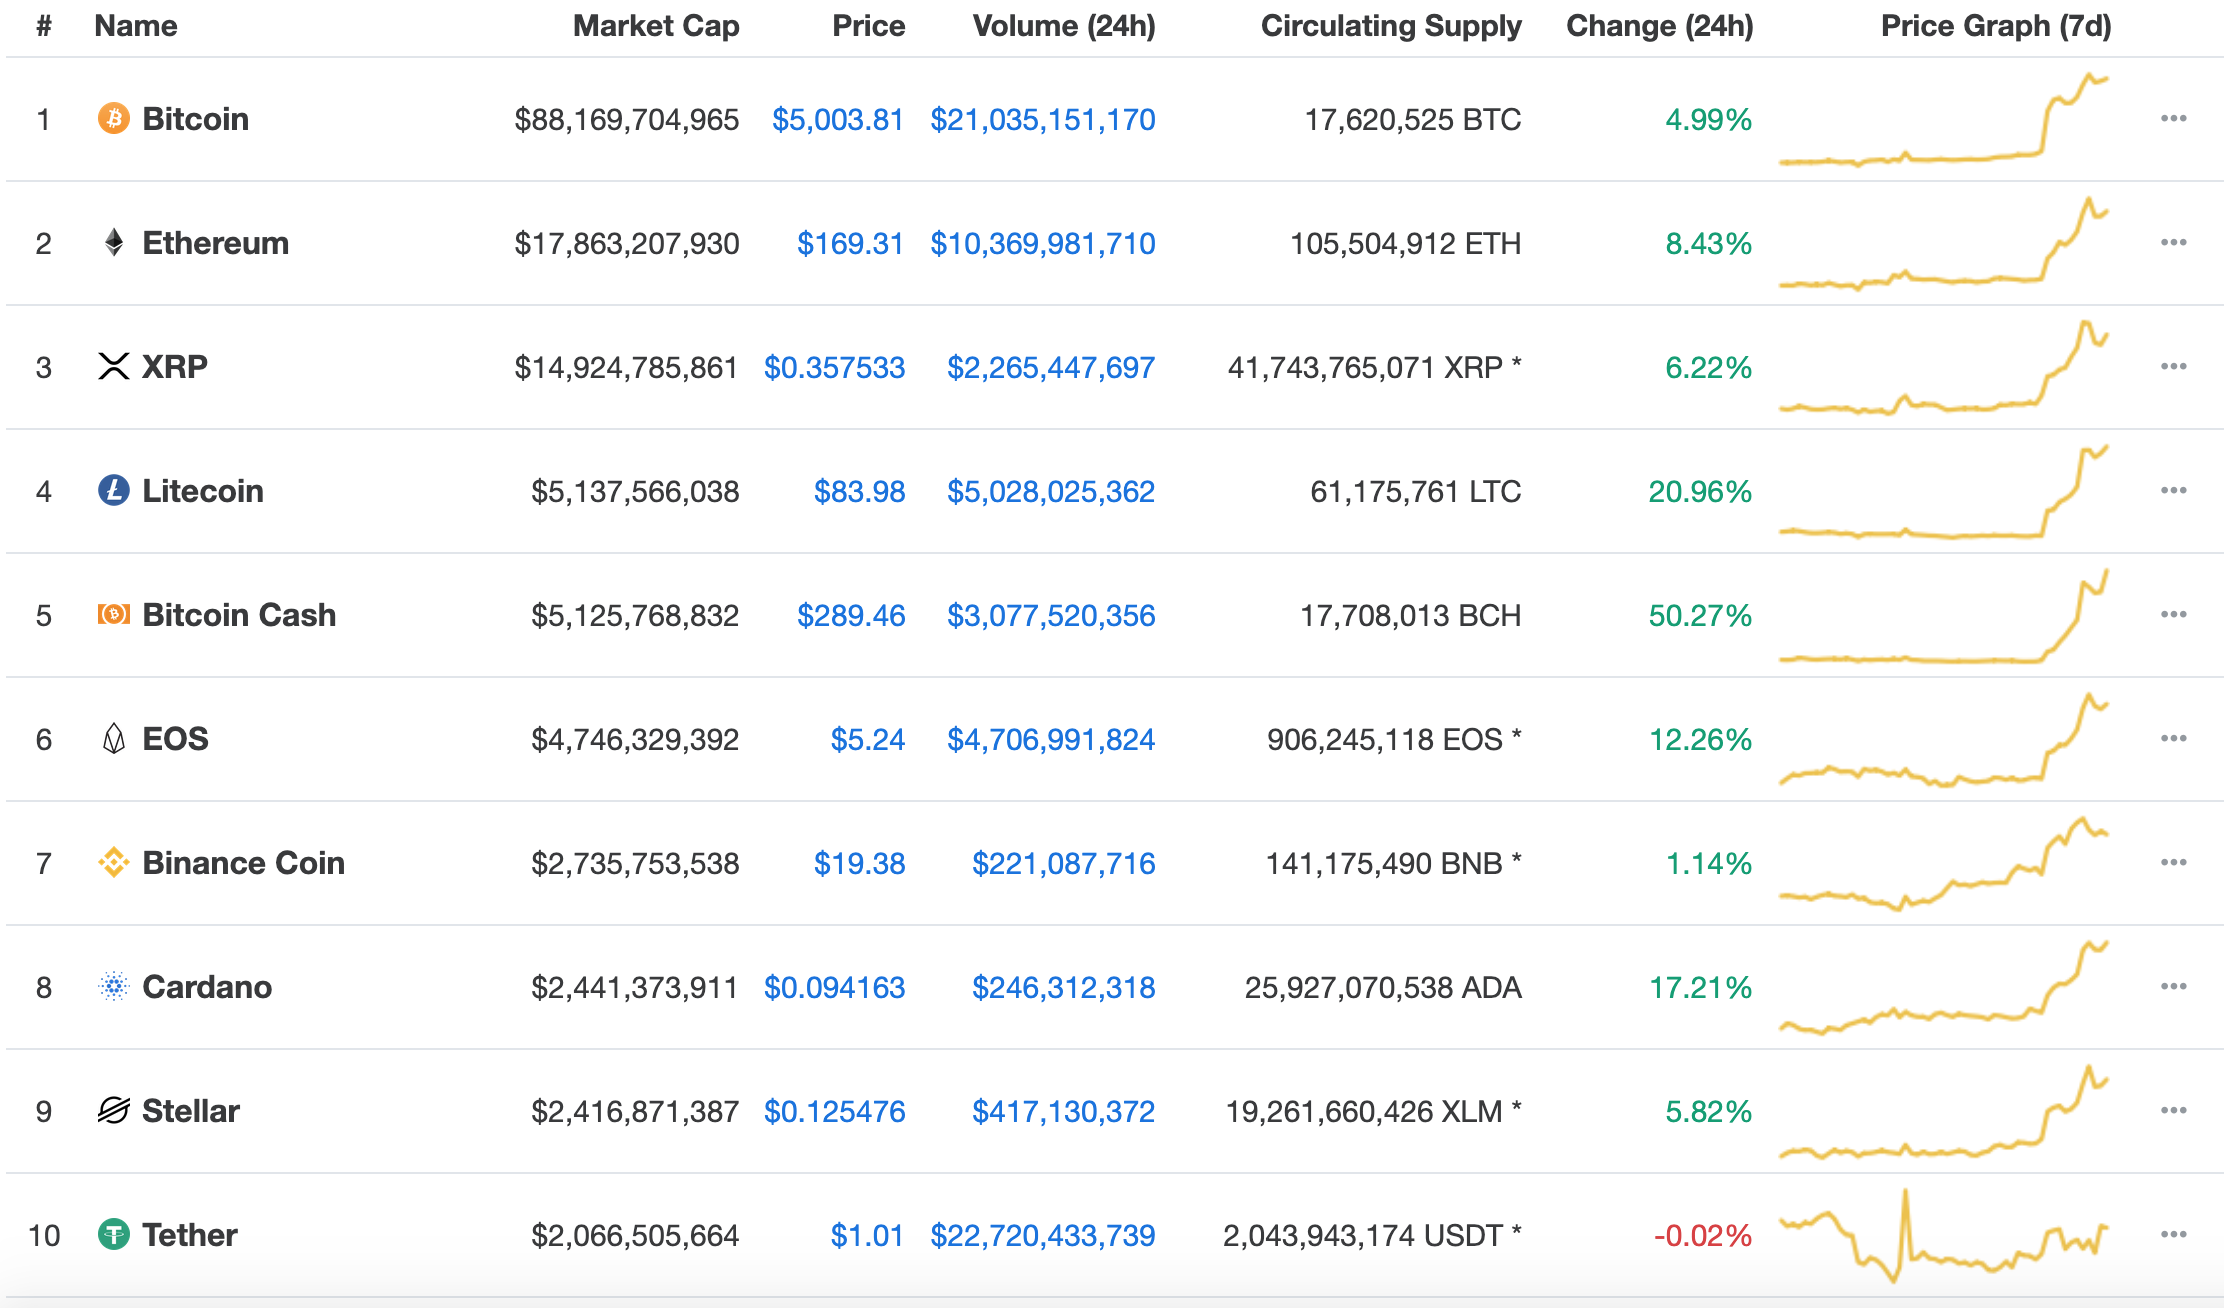
Task: Sort by the Volume (24h) column header
Action: point(1064,26)
